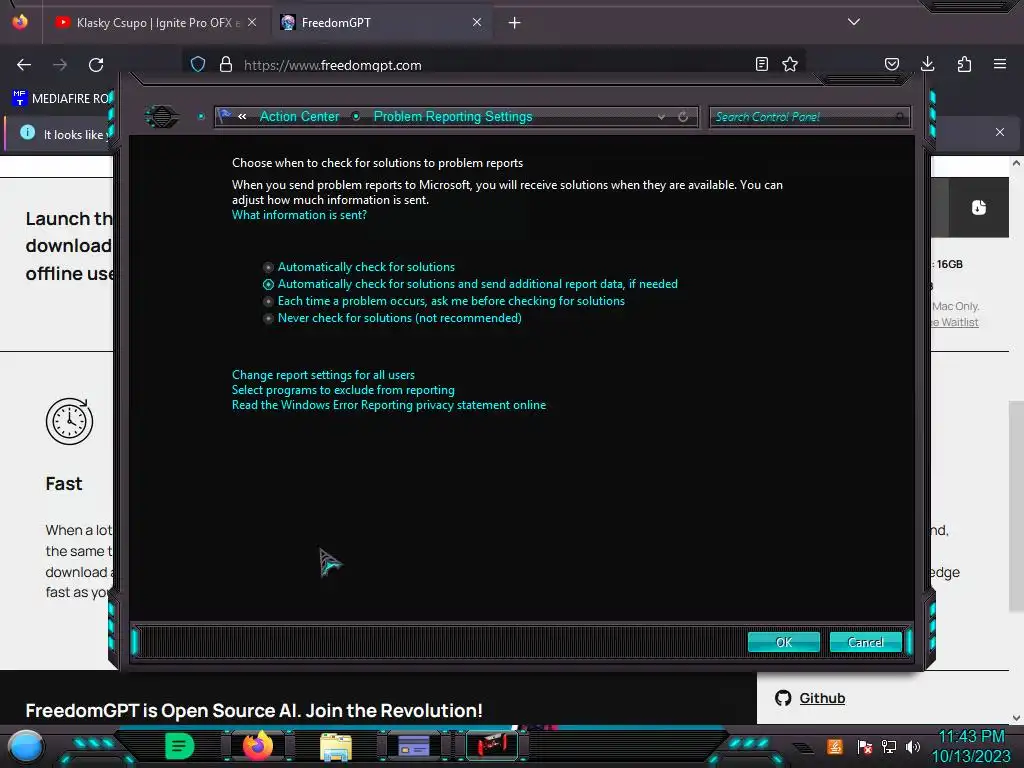Screen dimensions: 1024x768
Task: Click the clock icon above Fast heading
Action: pos(70,421)
